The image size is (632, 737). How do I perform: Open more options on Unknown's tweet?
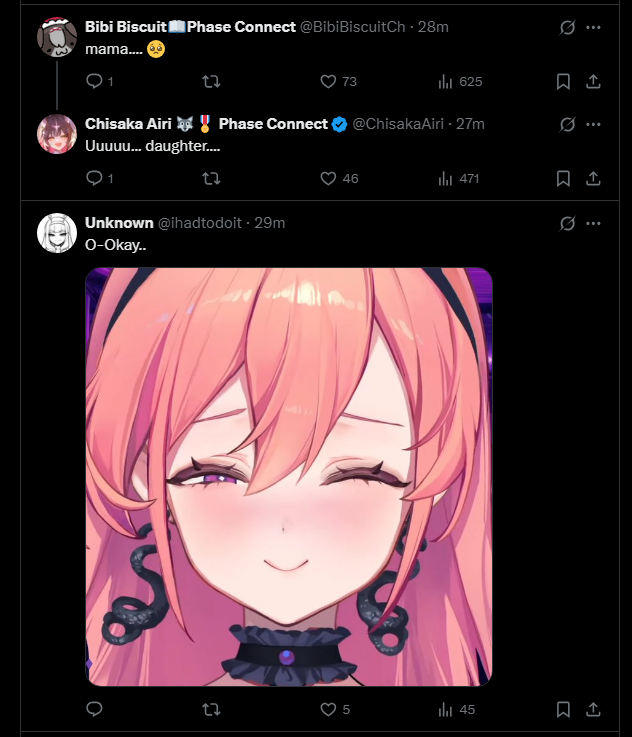click(593, 223)
